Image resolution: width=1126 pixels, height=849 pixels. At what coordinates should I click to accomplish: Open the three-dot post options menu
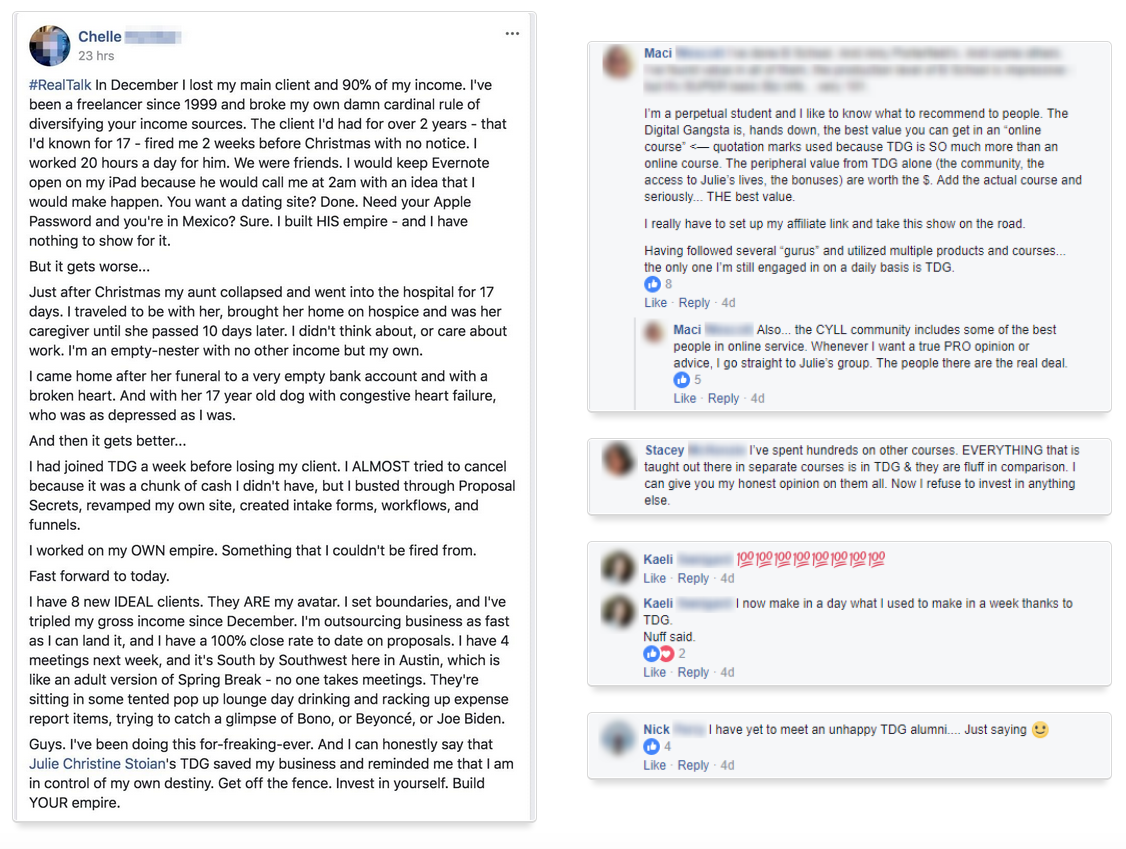tap(512, 34)
